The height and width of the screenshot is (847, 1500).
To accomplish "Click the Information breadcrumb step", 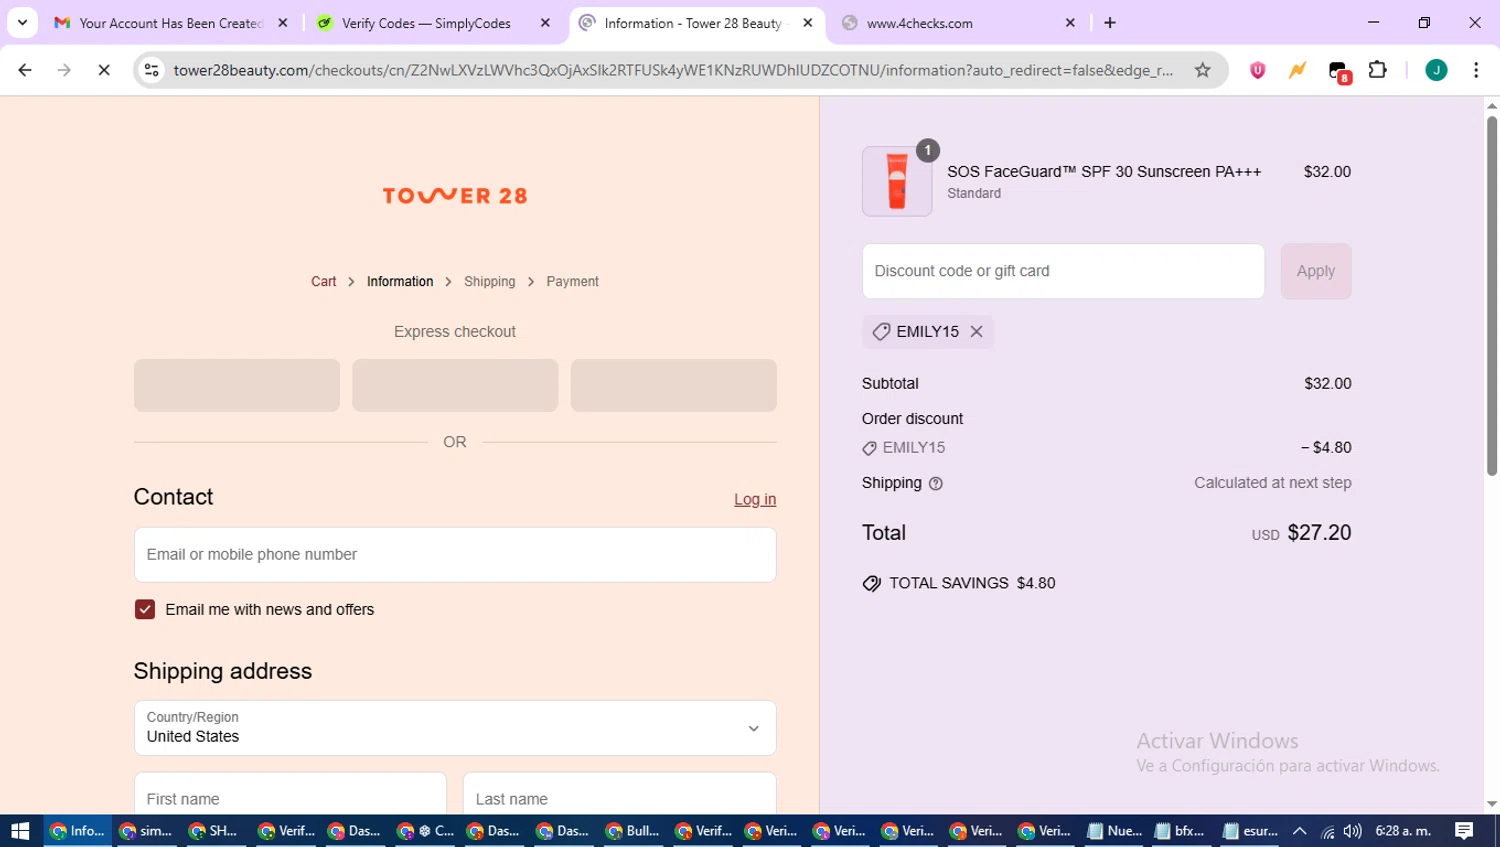I will pos(400,282).
